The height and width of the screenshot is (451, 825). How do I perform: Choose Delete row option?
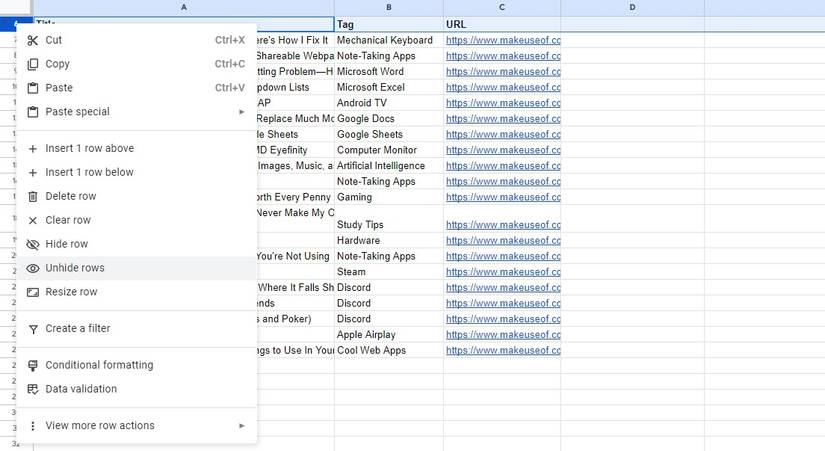(x=137, y=196)
